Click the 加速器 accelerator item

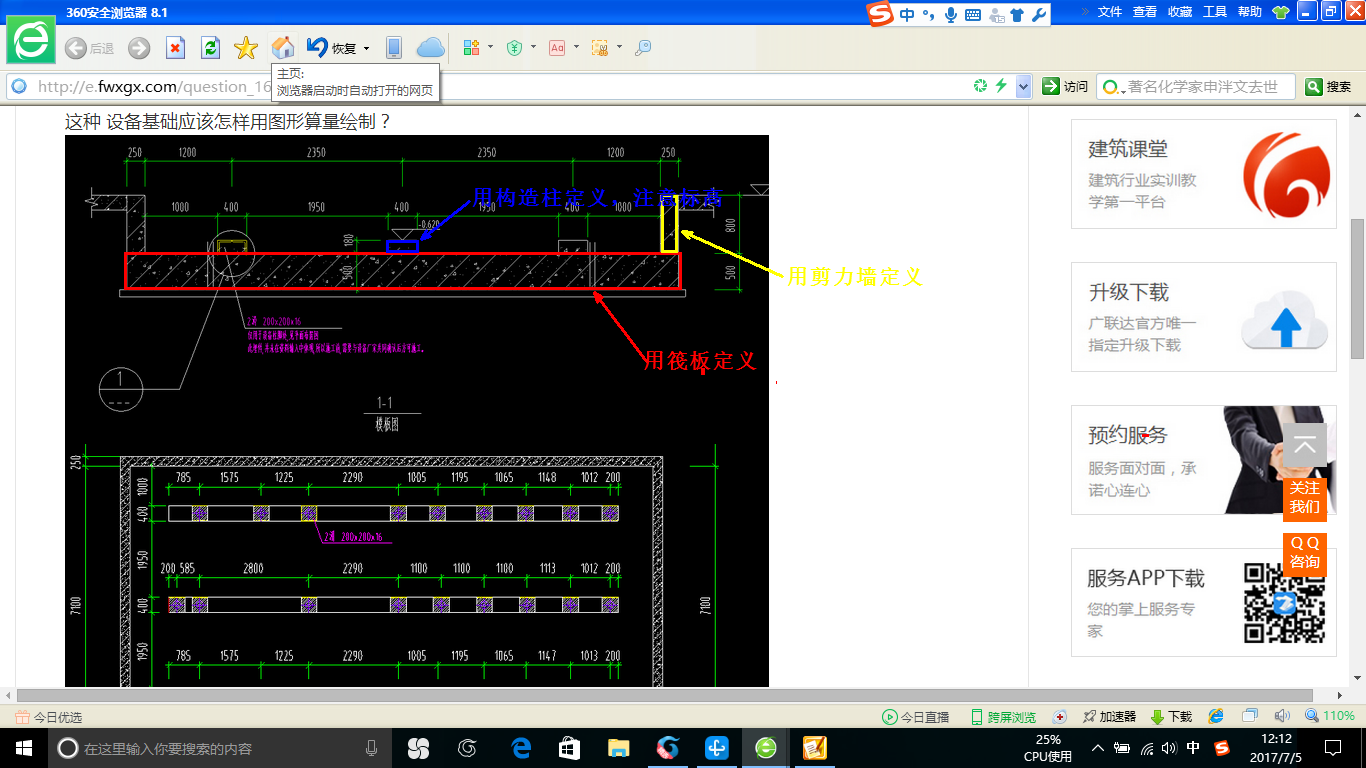[1108, 717]
